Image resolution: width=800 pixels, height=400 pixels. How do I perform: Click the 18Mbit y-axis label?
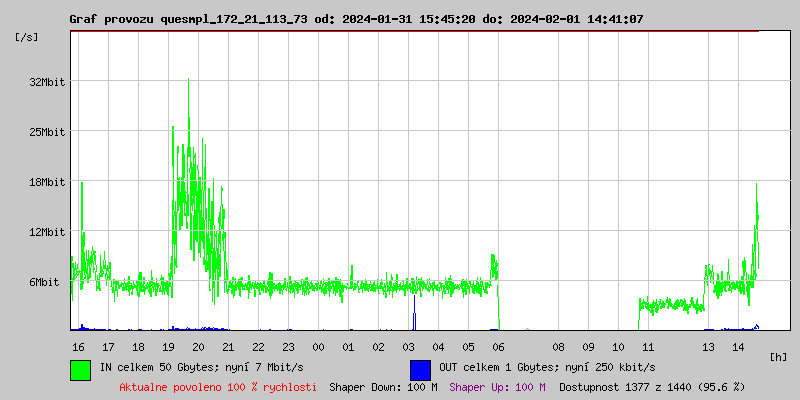(x=47, y=182)
